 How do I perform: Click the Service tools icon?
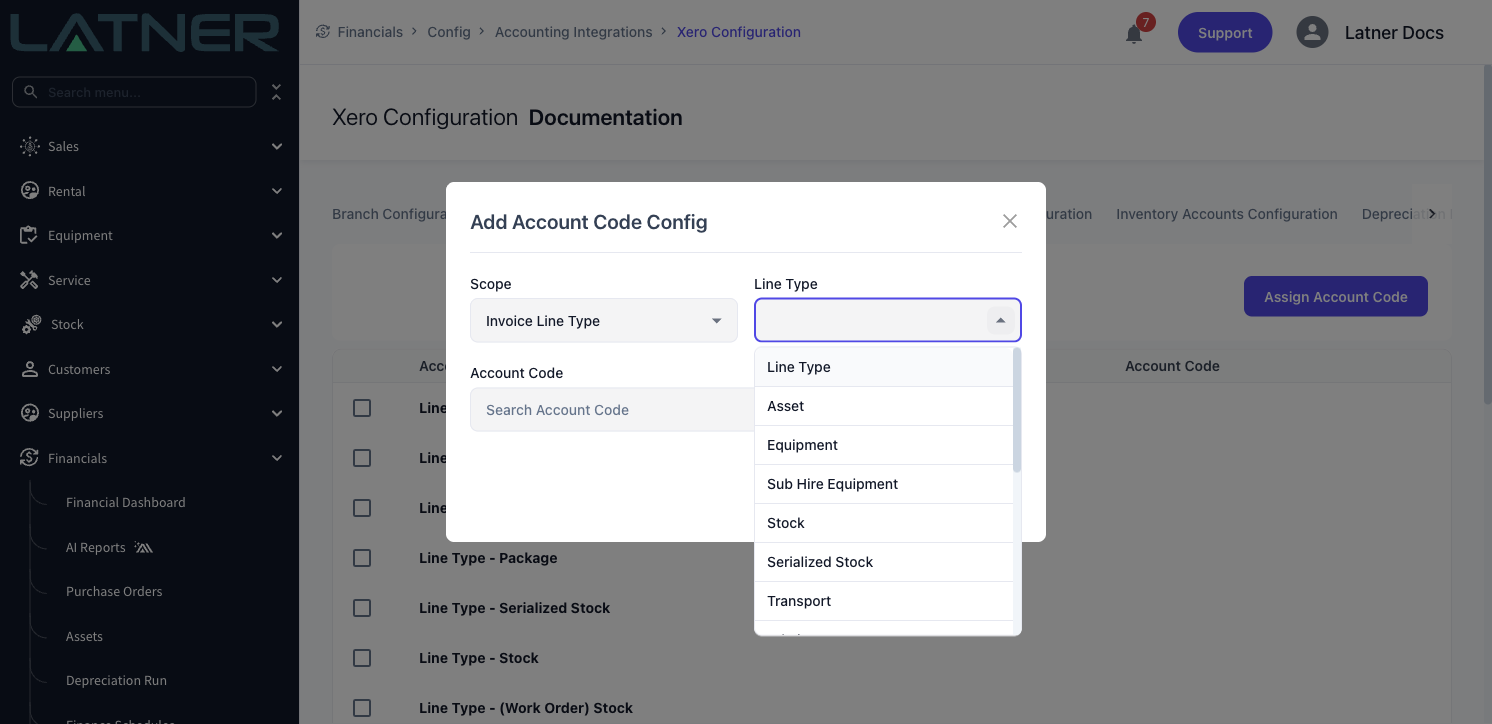[30, 280]
